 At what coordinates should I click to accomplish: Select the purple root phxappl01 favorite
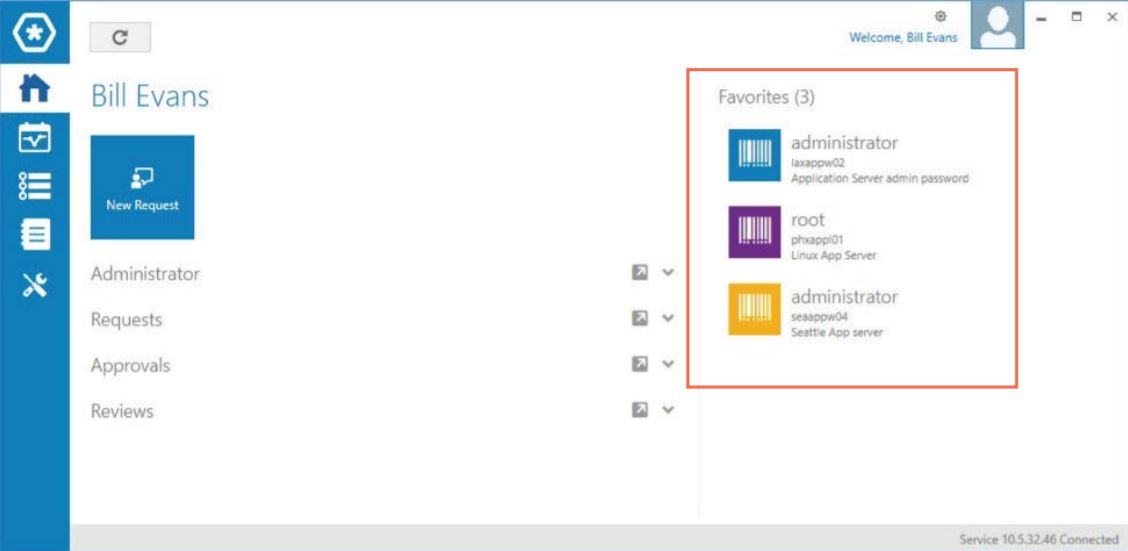click(755, 233)
